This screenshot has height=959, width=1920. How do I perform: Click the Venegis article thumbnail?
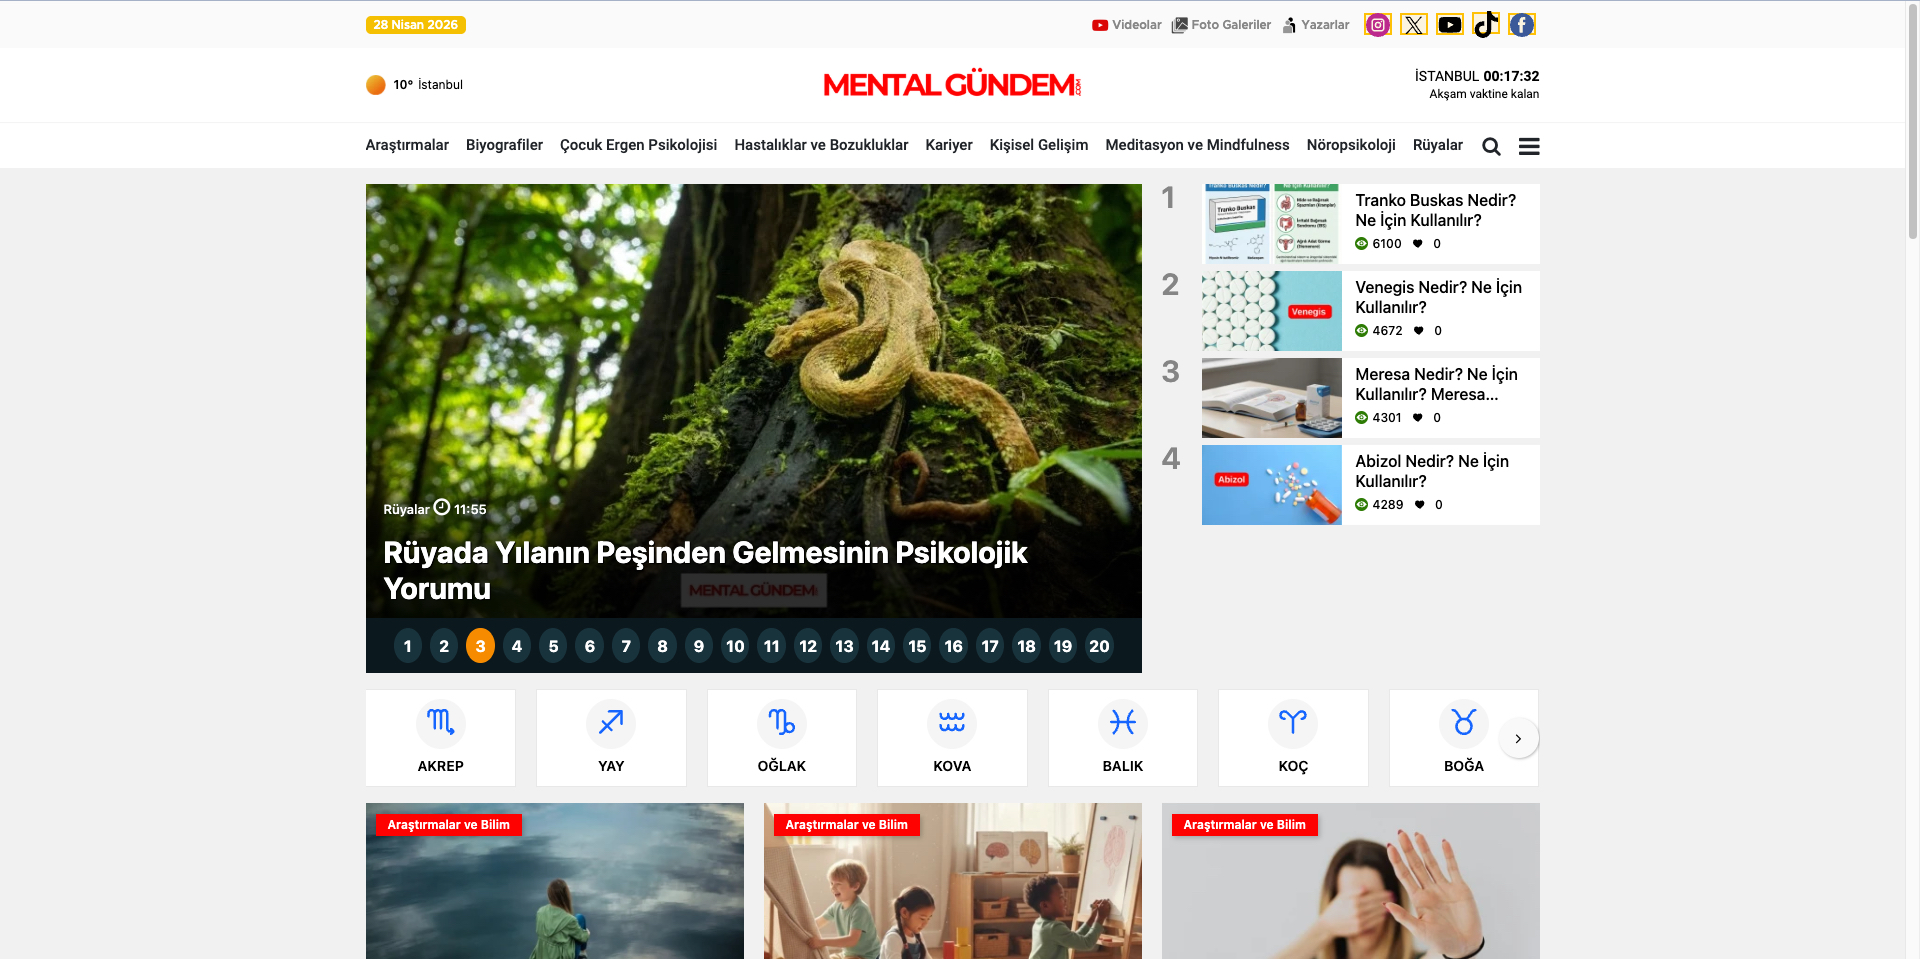click(1271, 311)
